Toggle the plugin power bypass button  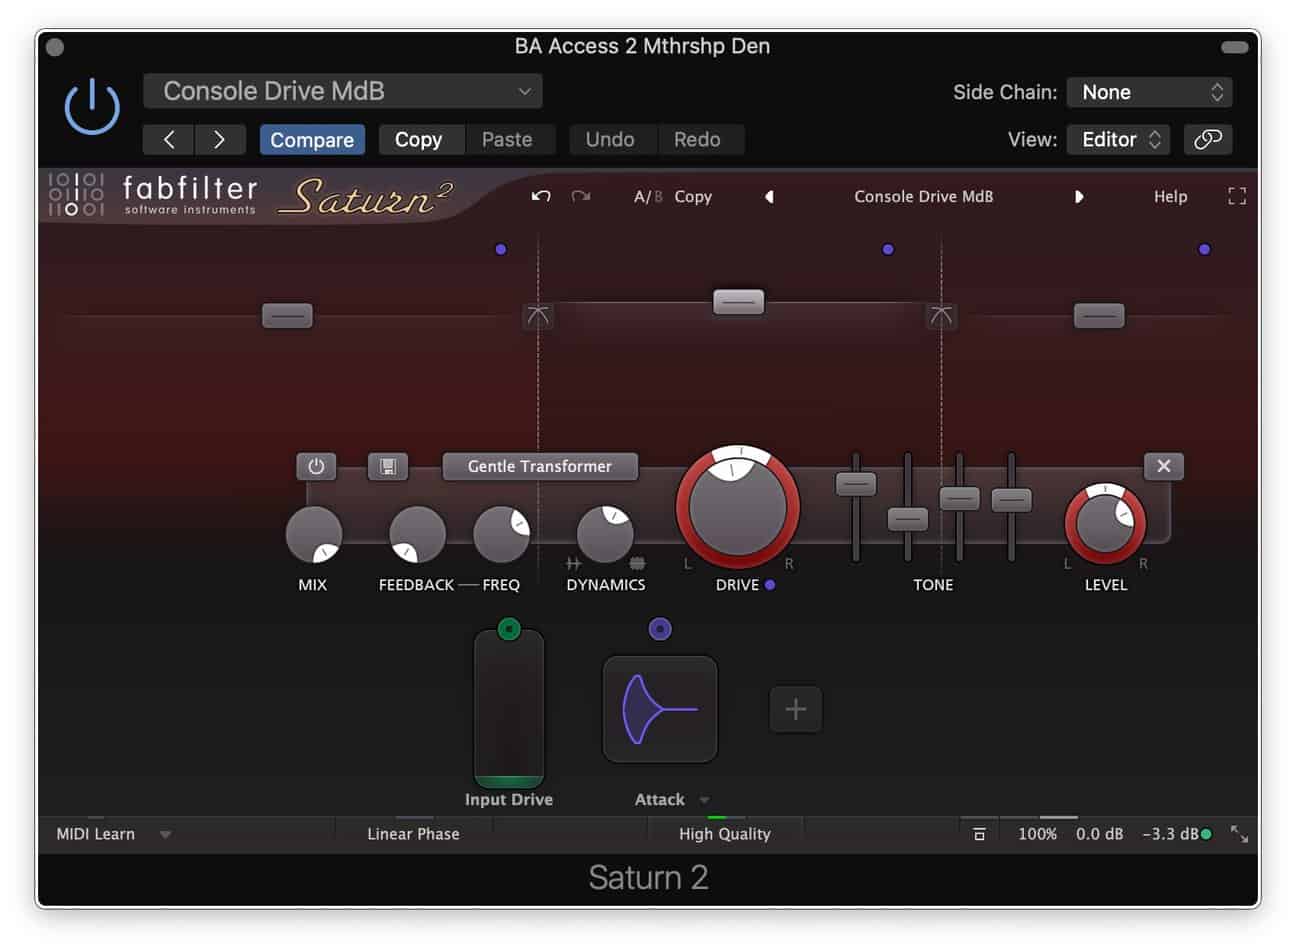point(92,107)
